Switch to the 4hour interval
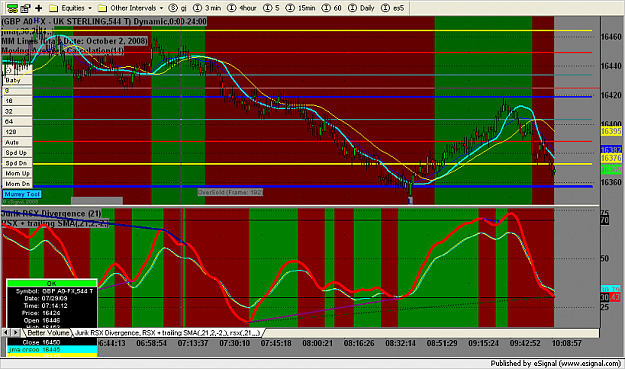 click(x=242, y=8)
